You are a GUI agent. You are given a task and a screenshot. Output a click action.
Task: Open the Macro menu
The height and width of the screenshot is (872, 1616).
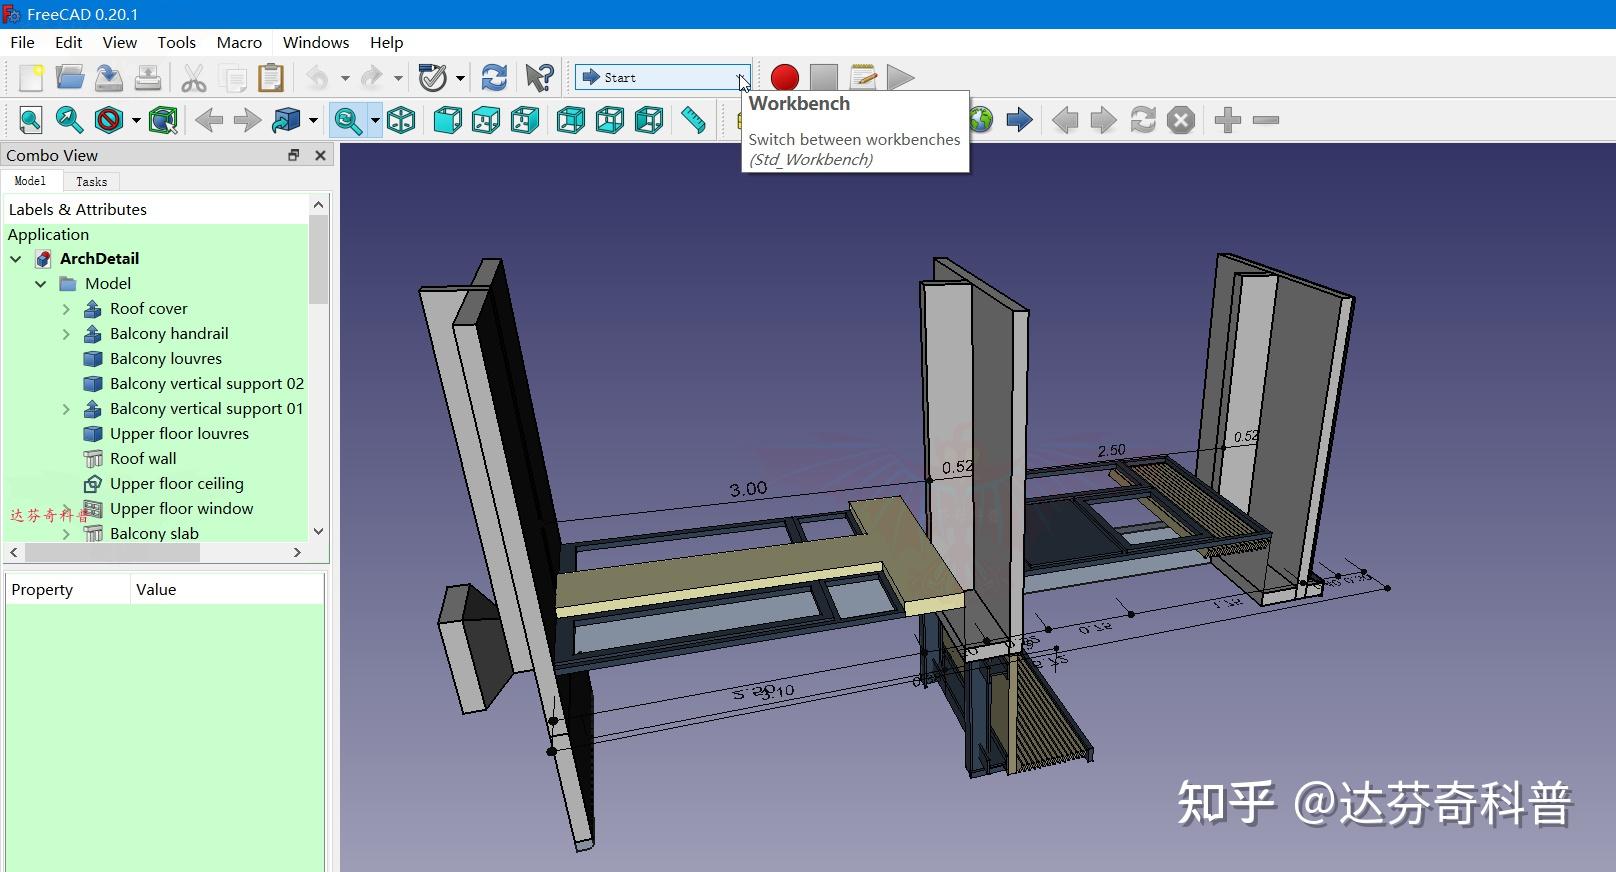pyautogui.click(x=239, y=42)
